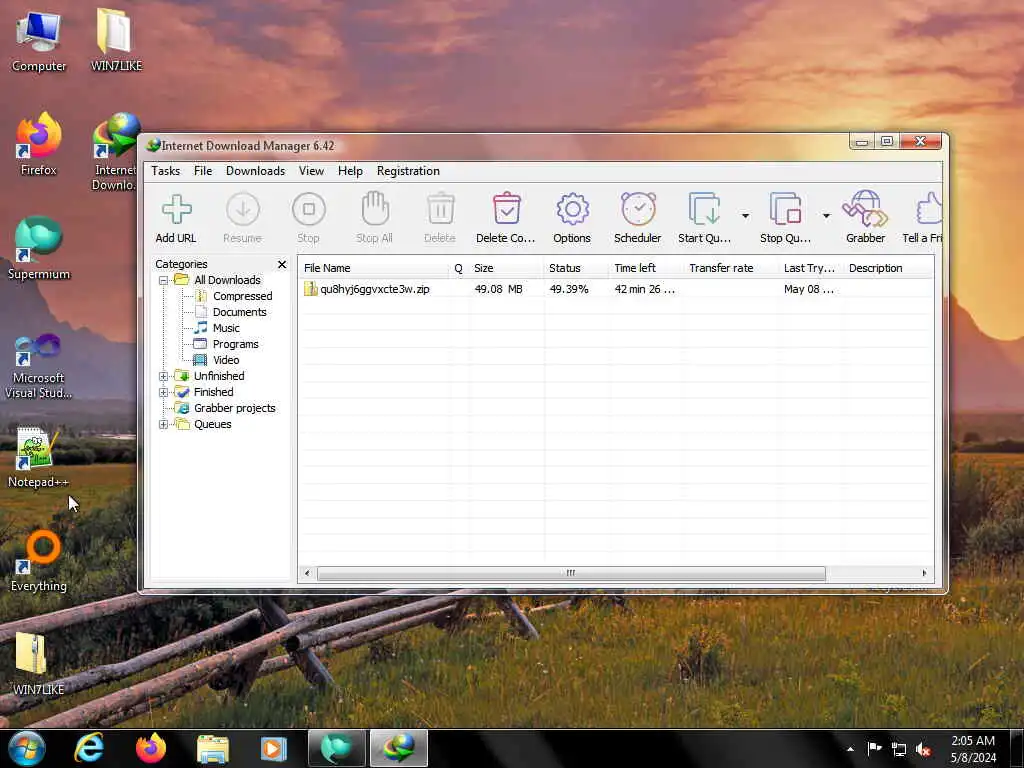This screenshot has height=768, width=1024.
Task: Sort by Q column header
Action: 458,268
